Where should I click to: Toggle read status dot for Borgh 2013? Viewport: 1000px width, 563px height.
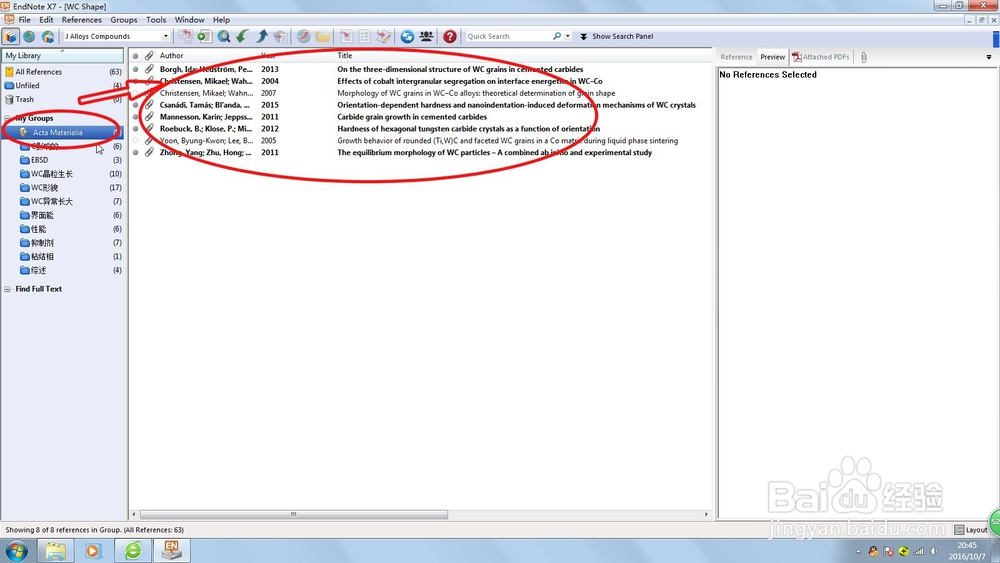pyautogui.click(x=135, y=69)
